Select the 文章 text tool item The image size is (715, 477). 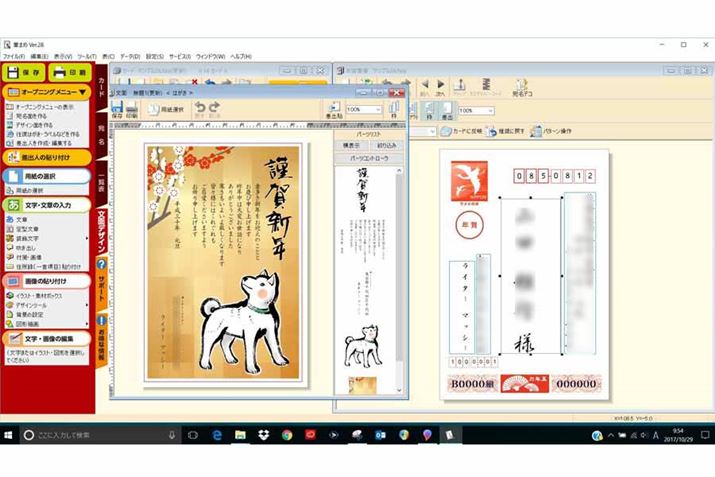pyautogui.click(x=21, y=219)
